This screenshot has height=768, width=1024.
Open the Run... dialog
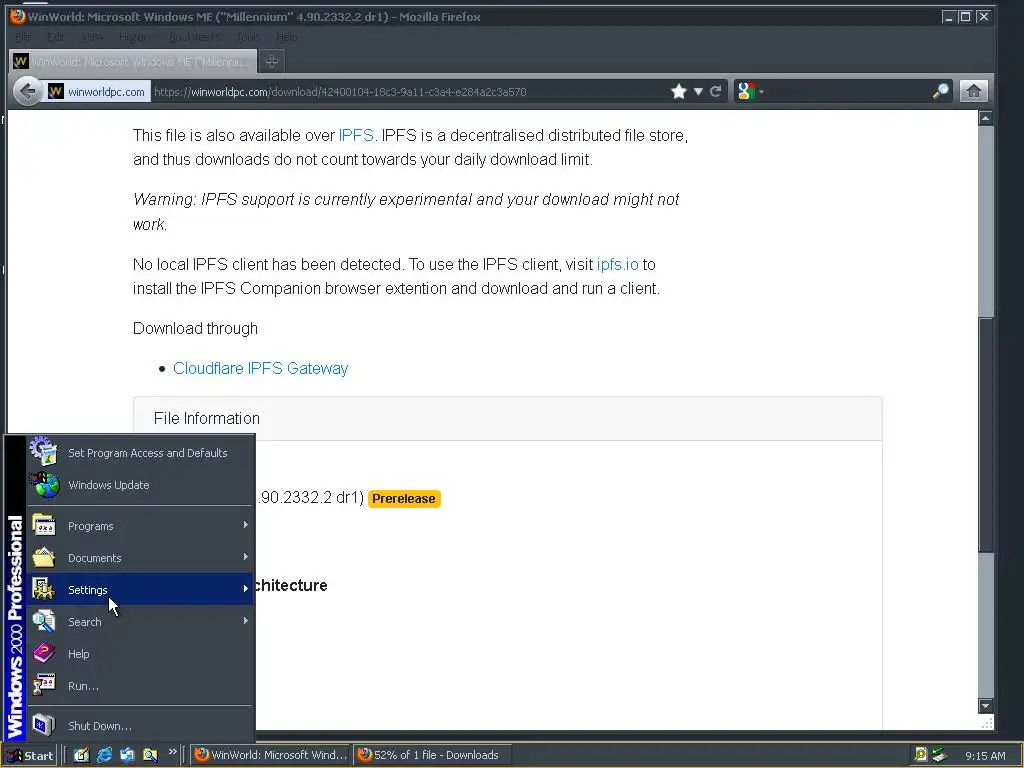pyautogui.click(x=139, y=686)
